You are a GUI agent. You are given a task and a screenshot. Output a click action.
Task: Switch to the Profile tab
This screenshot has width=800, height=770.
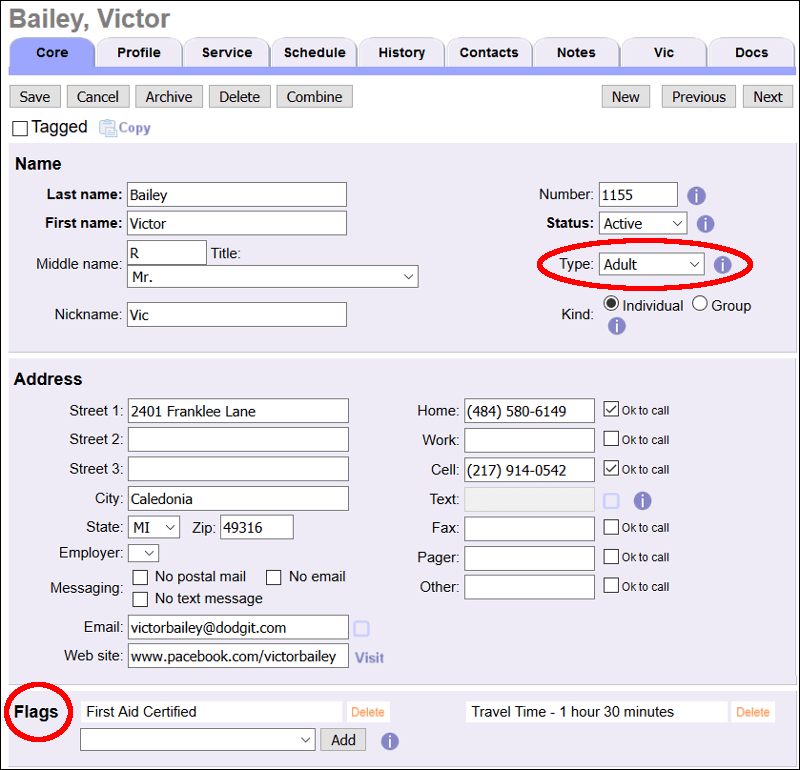pyautogui.click(x=138, y=53)
